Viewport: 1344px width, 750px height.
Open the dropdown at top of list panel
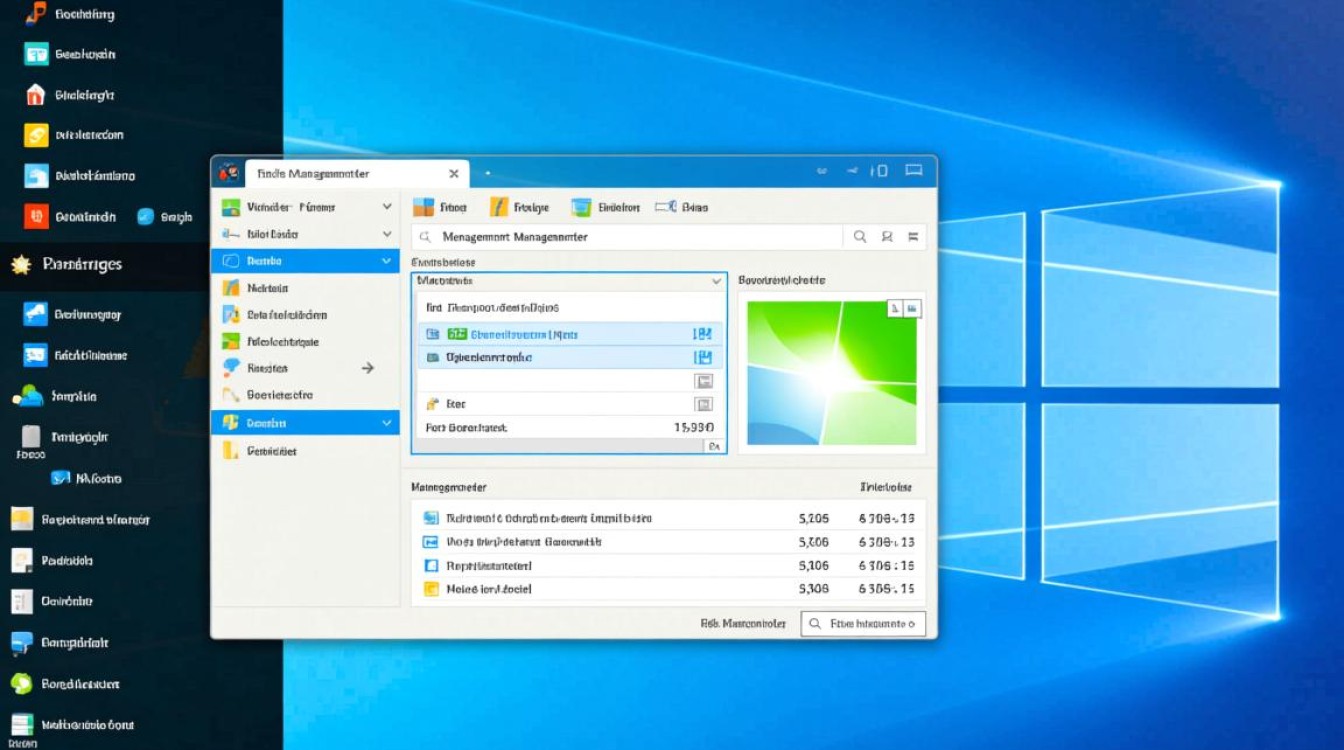(715, 282)
